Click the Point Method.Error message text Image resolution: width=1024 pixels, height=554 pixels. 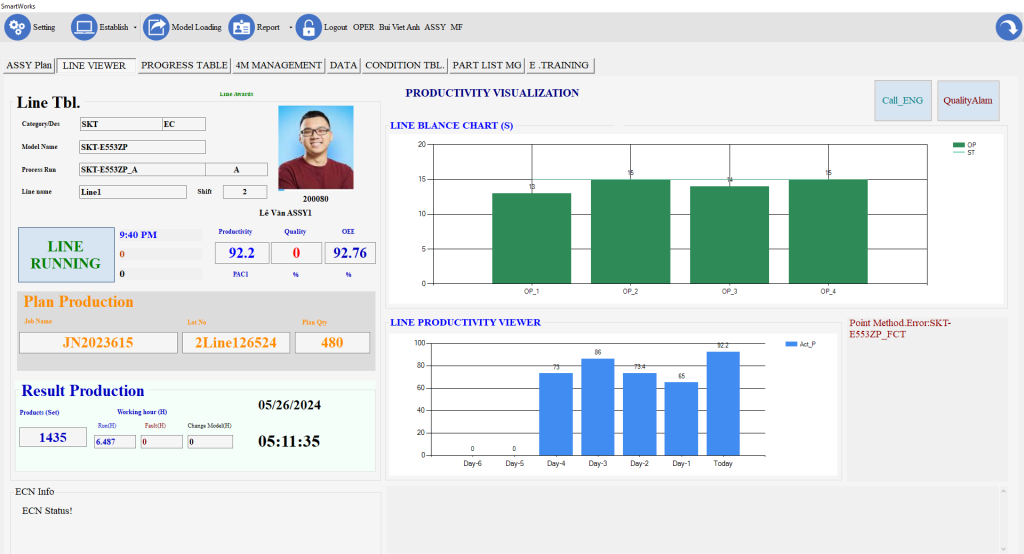point(900,329)
